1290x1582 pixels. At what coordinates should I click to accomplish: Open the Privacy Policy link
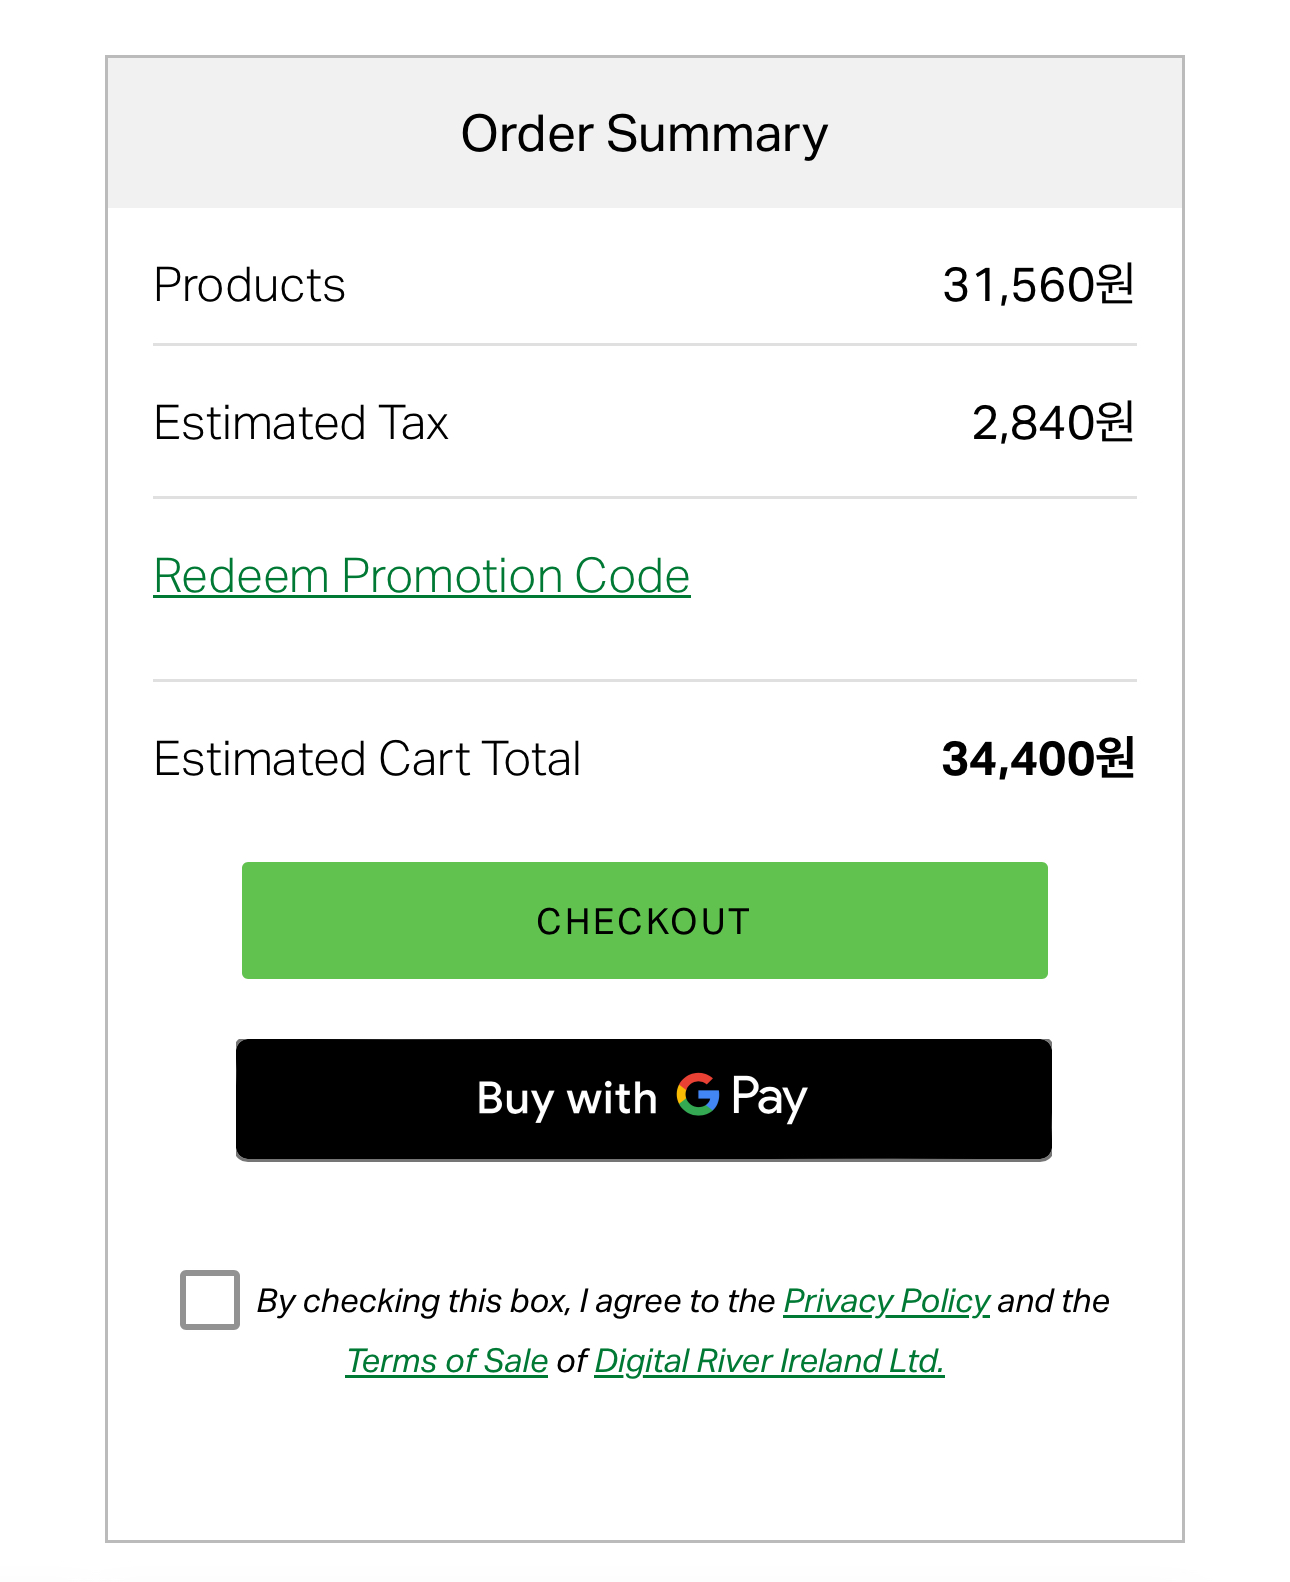pyautogui.click(x=886, y=1301)
